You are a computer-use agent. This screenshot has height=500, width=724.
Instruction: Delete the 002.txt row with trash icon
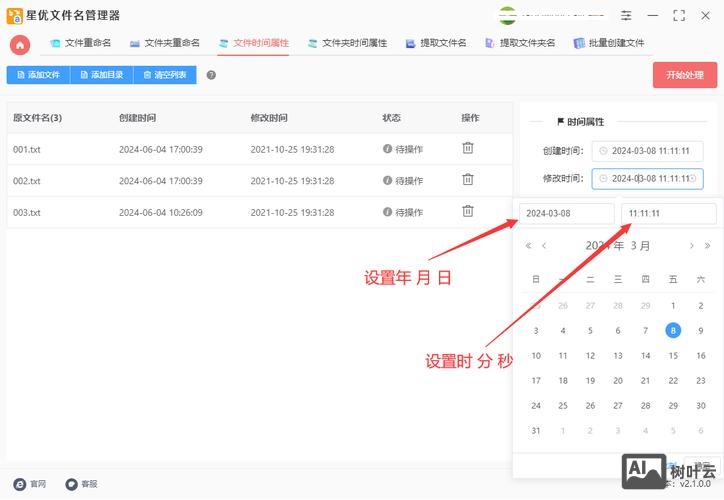468,180
